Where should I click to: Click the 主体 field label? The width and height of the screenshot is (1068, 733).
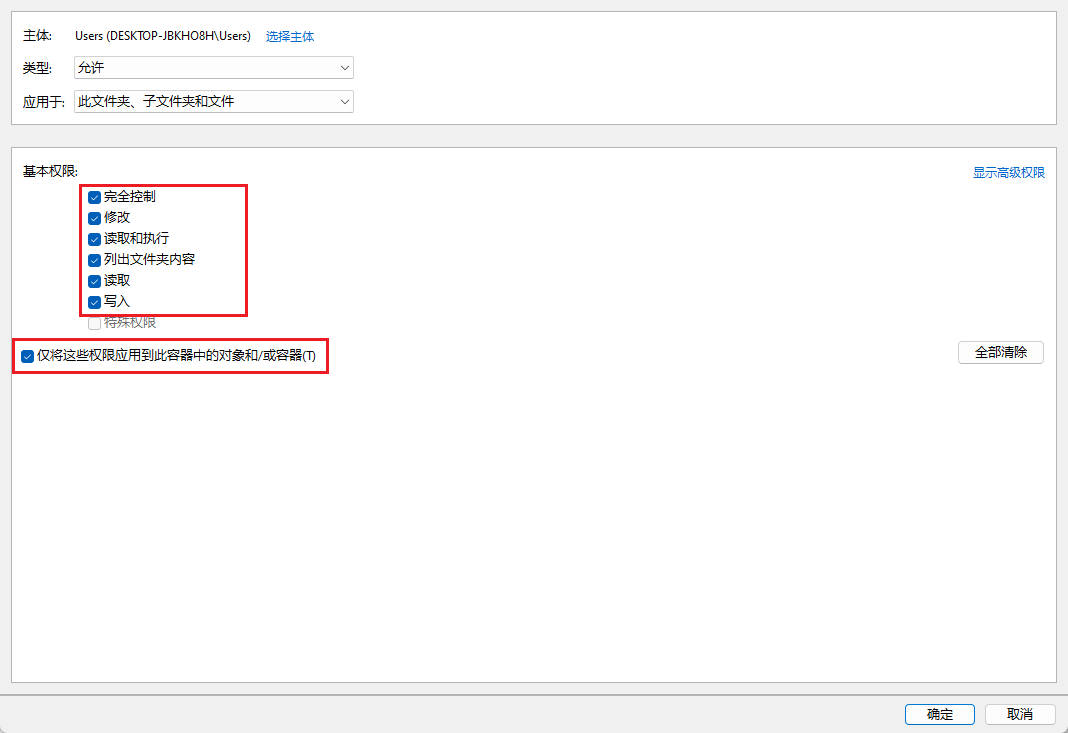click(x=37, y=36)
